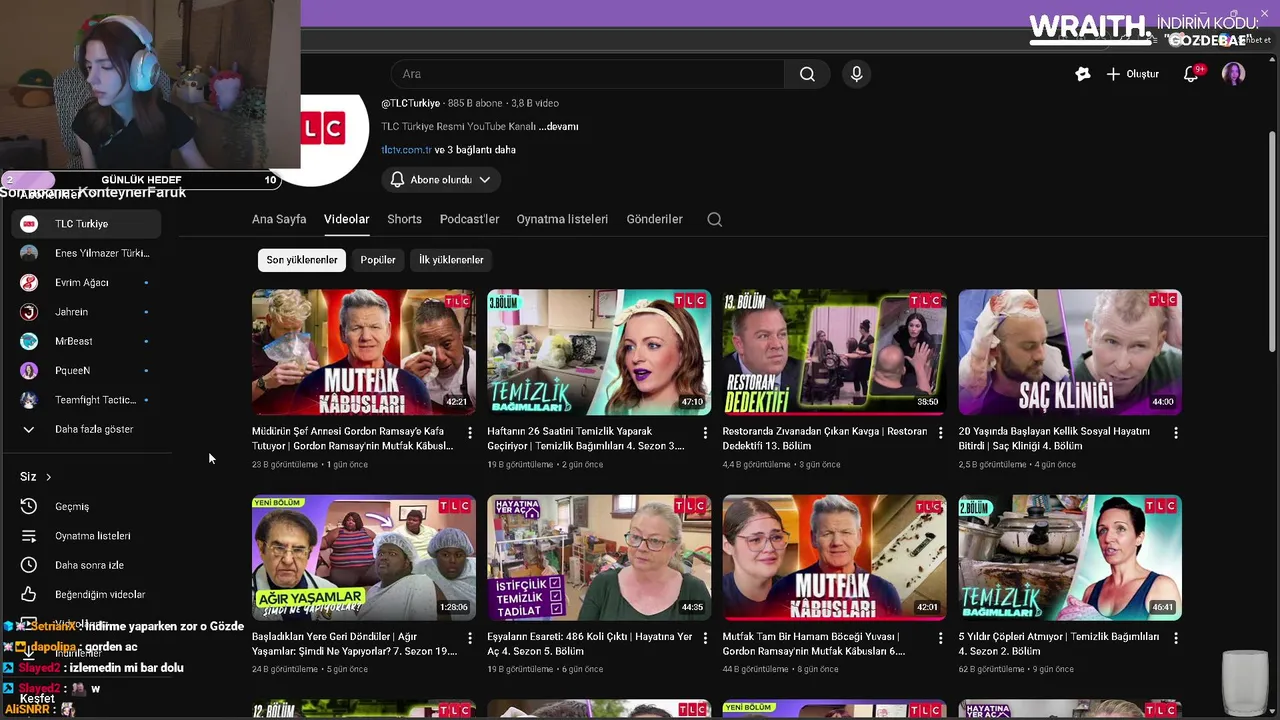This screenshot has width=1280, height=720.
Task: Open Restoranda Zıvanadan Çıkan Kavga video title
Action: [825, 439]
